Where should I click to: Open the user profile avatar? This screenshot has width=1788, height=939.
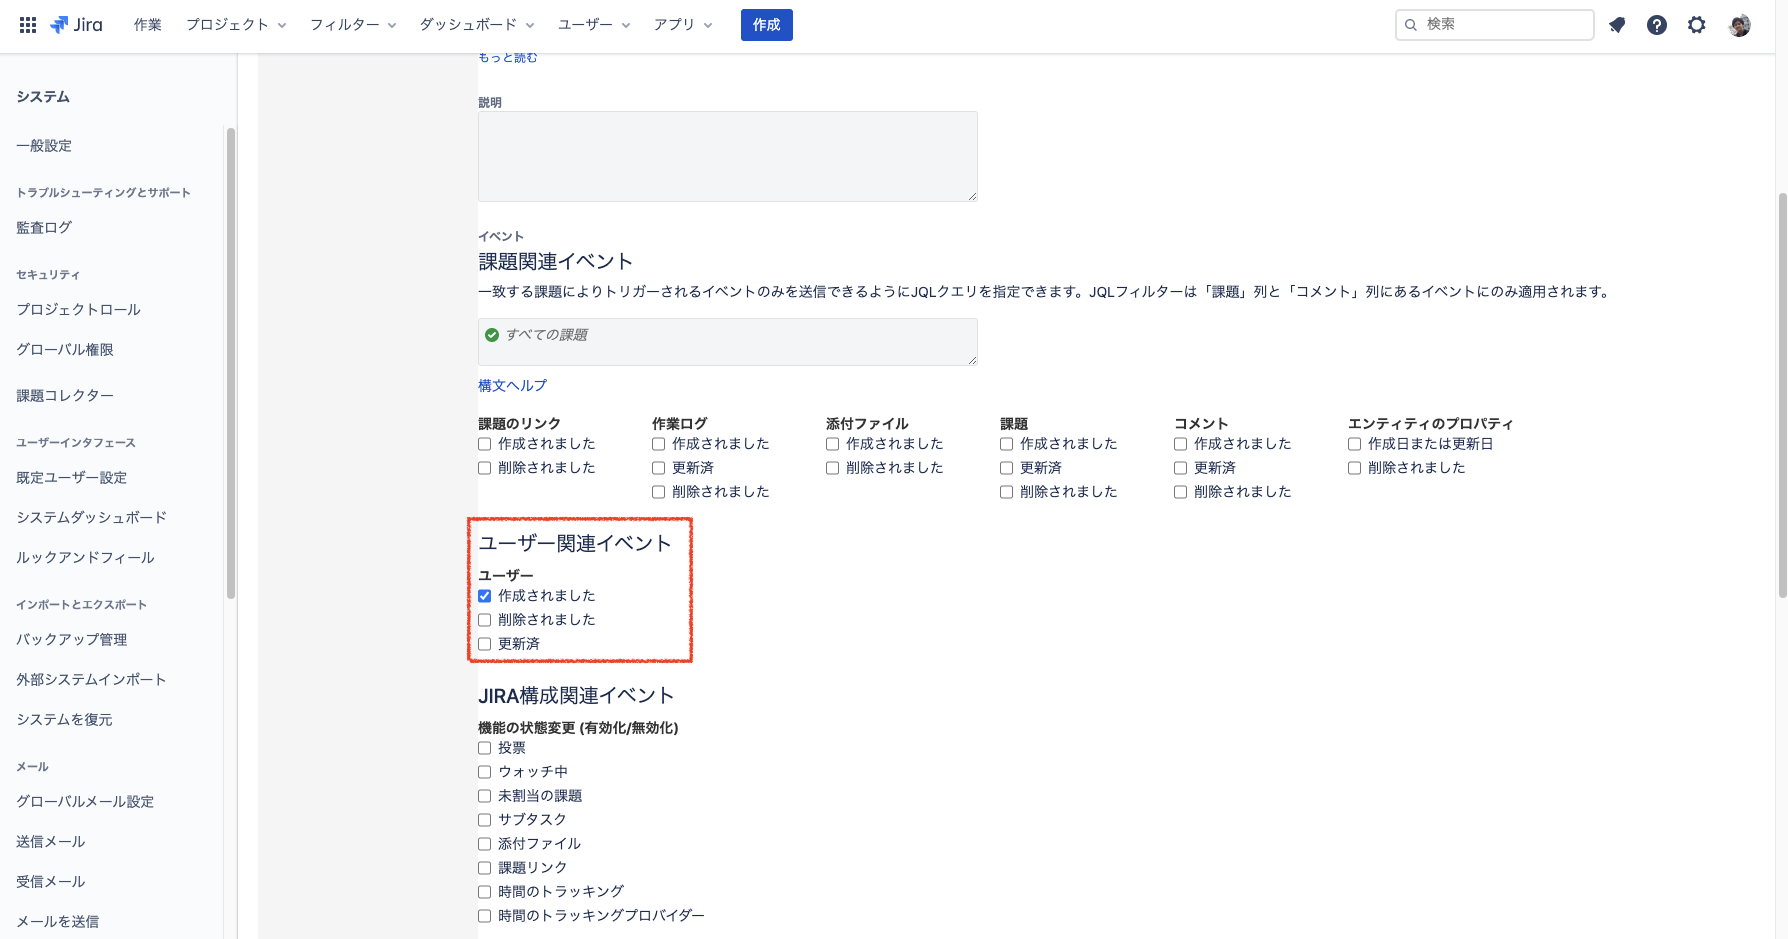pyautogui.click(x=1740, y=25)
